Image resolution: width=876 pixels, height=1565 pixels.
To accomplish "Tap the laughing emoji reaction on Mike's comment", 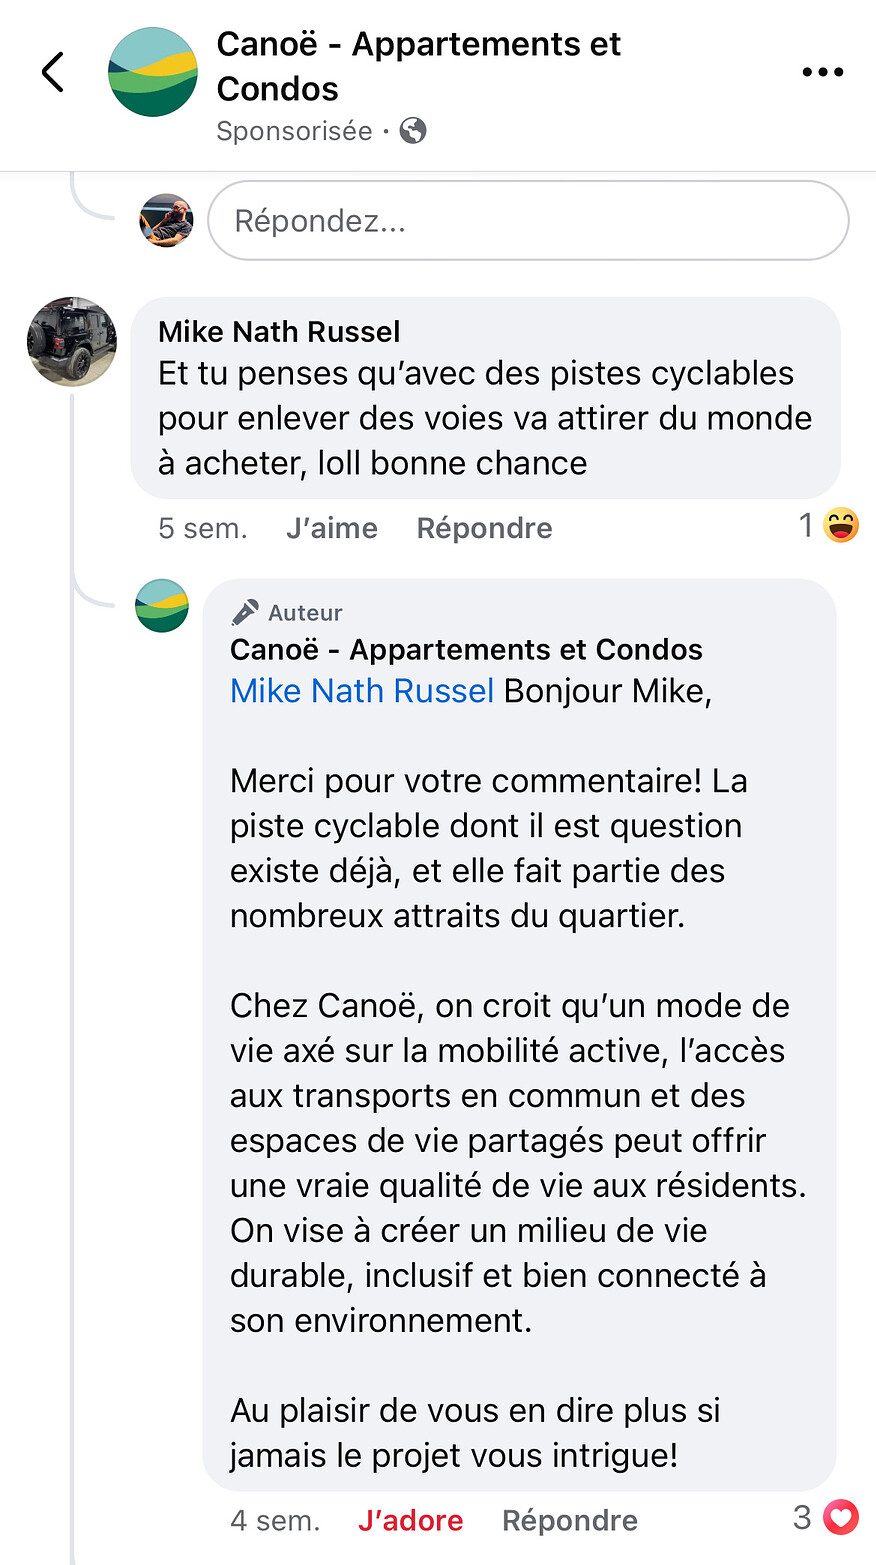I will (x=841, y=525).
